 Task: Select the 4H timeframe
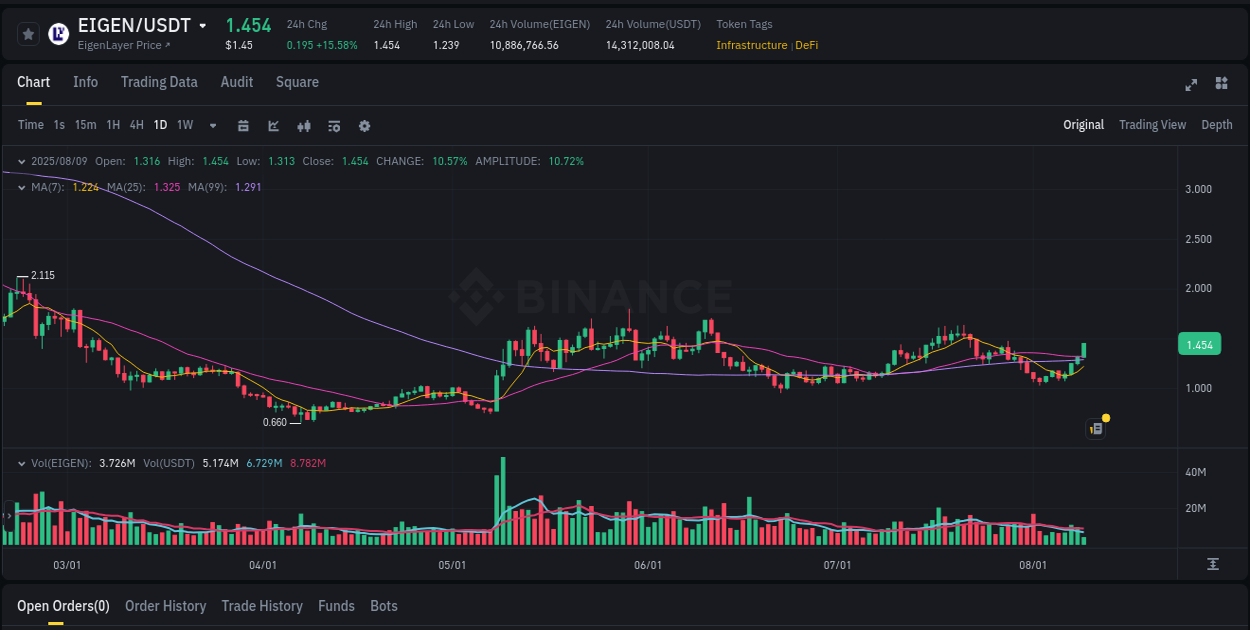(136, 125)
